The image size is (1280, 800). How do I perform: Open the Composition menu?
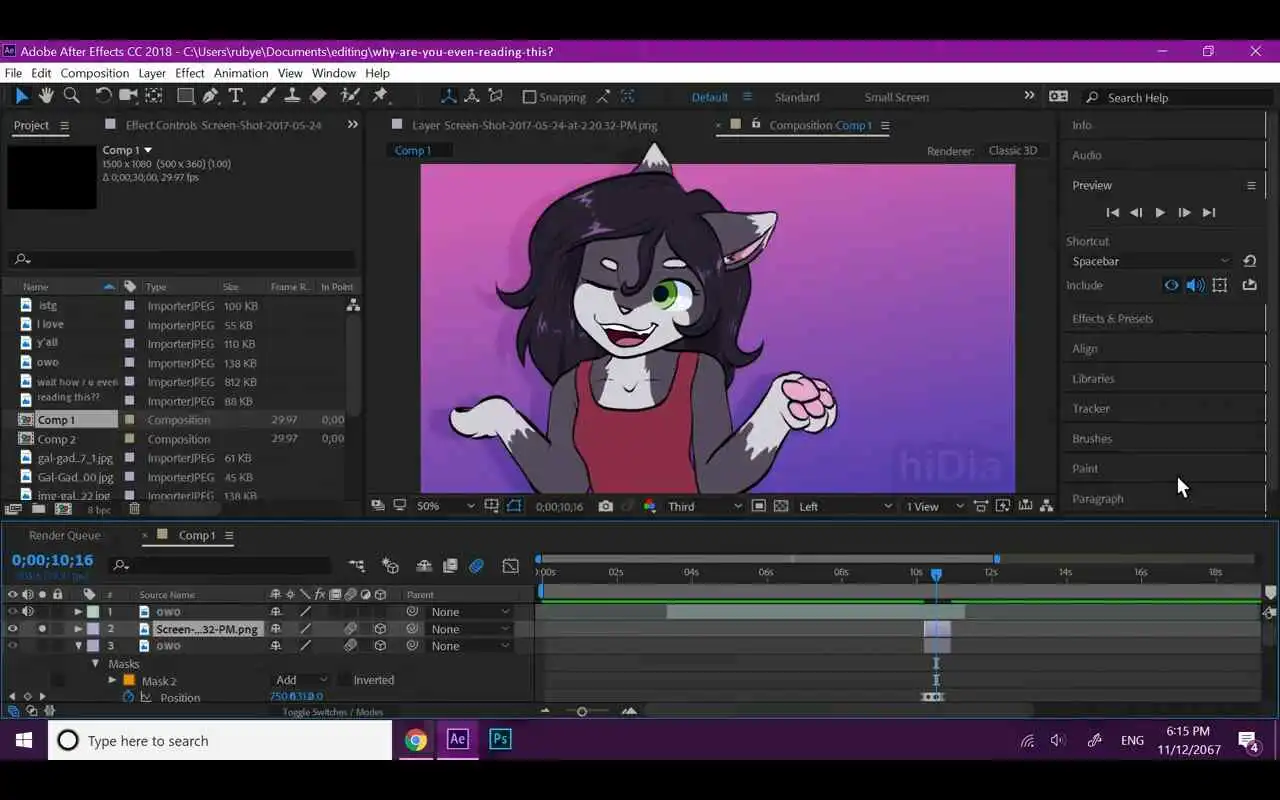(x=94, y=73)
